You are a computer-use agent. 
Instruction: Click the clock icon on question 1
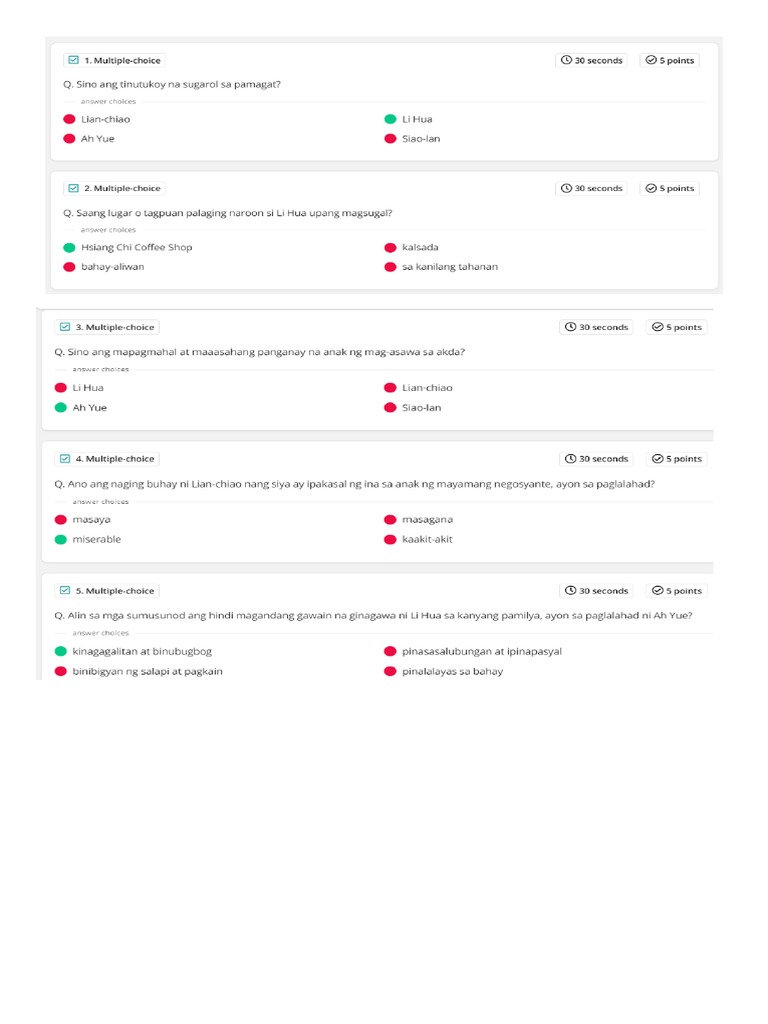567,60
